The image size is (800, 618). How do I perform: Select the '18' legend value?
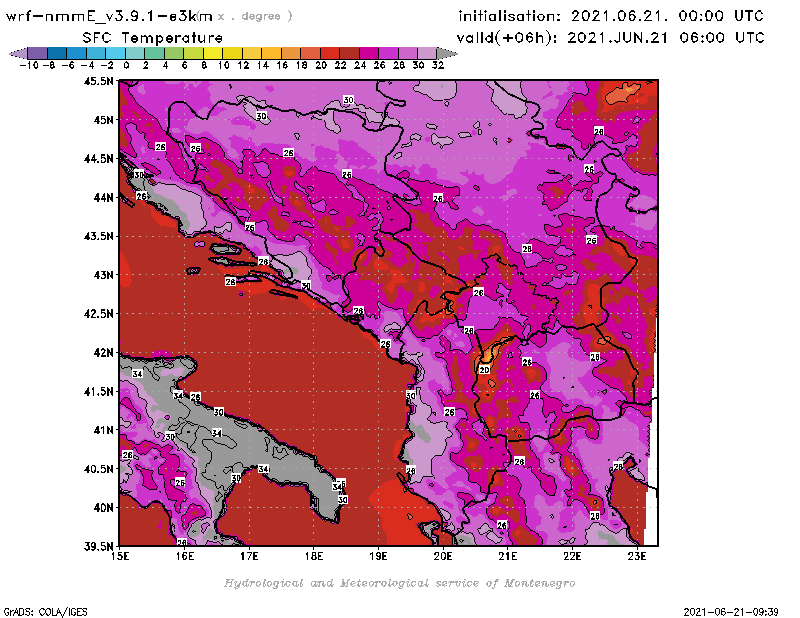tap(302, 66)
